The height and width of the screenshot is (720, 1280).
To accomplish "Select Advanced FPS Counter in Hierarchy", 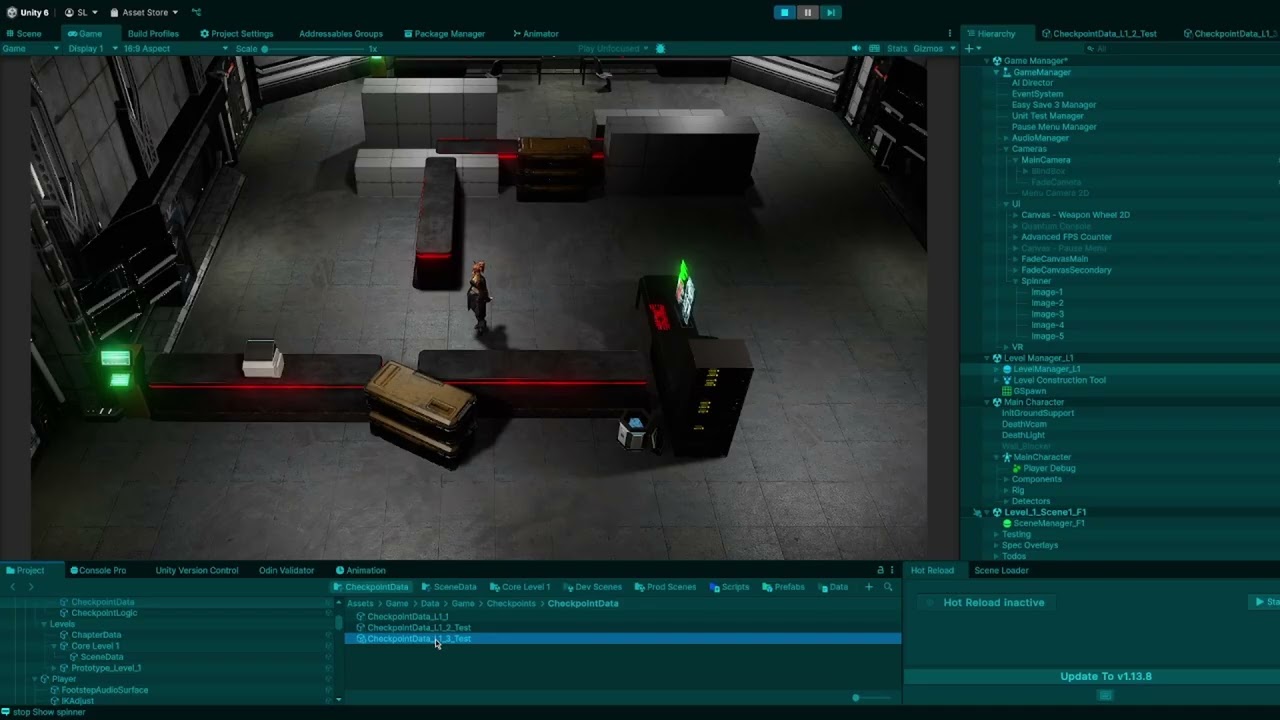I will 1066,237.
